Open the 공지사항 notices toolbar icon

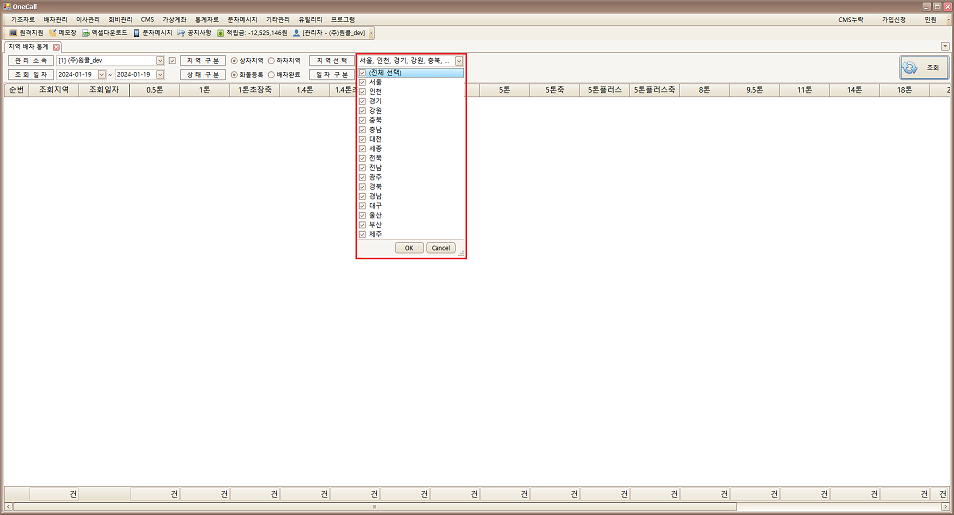pos(181,33)
